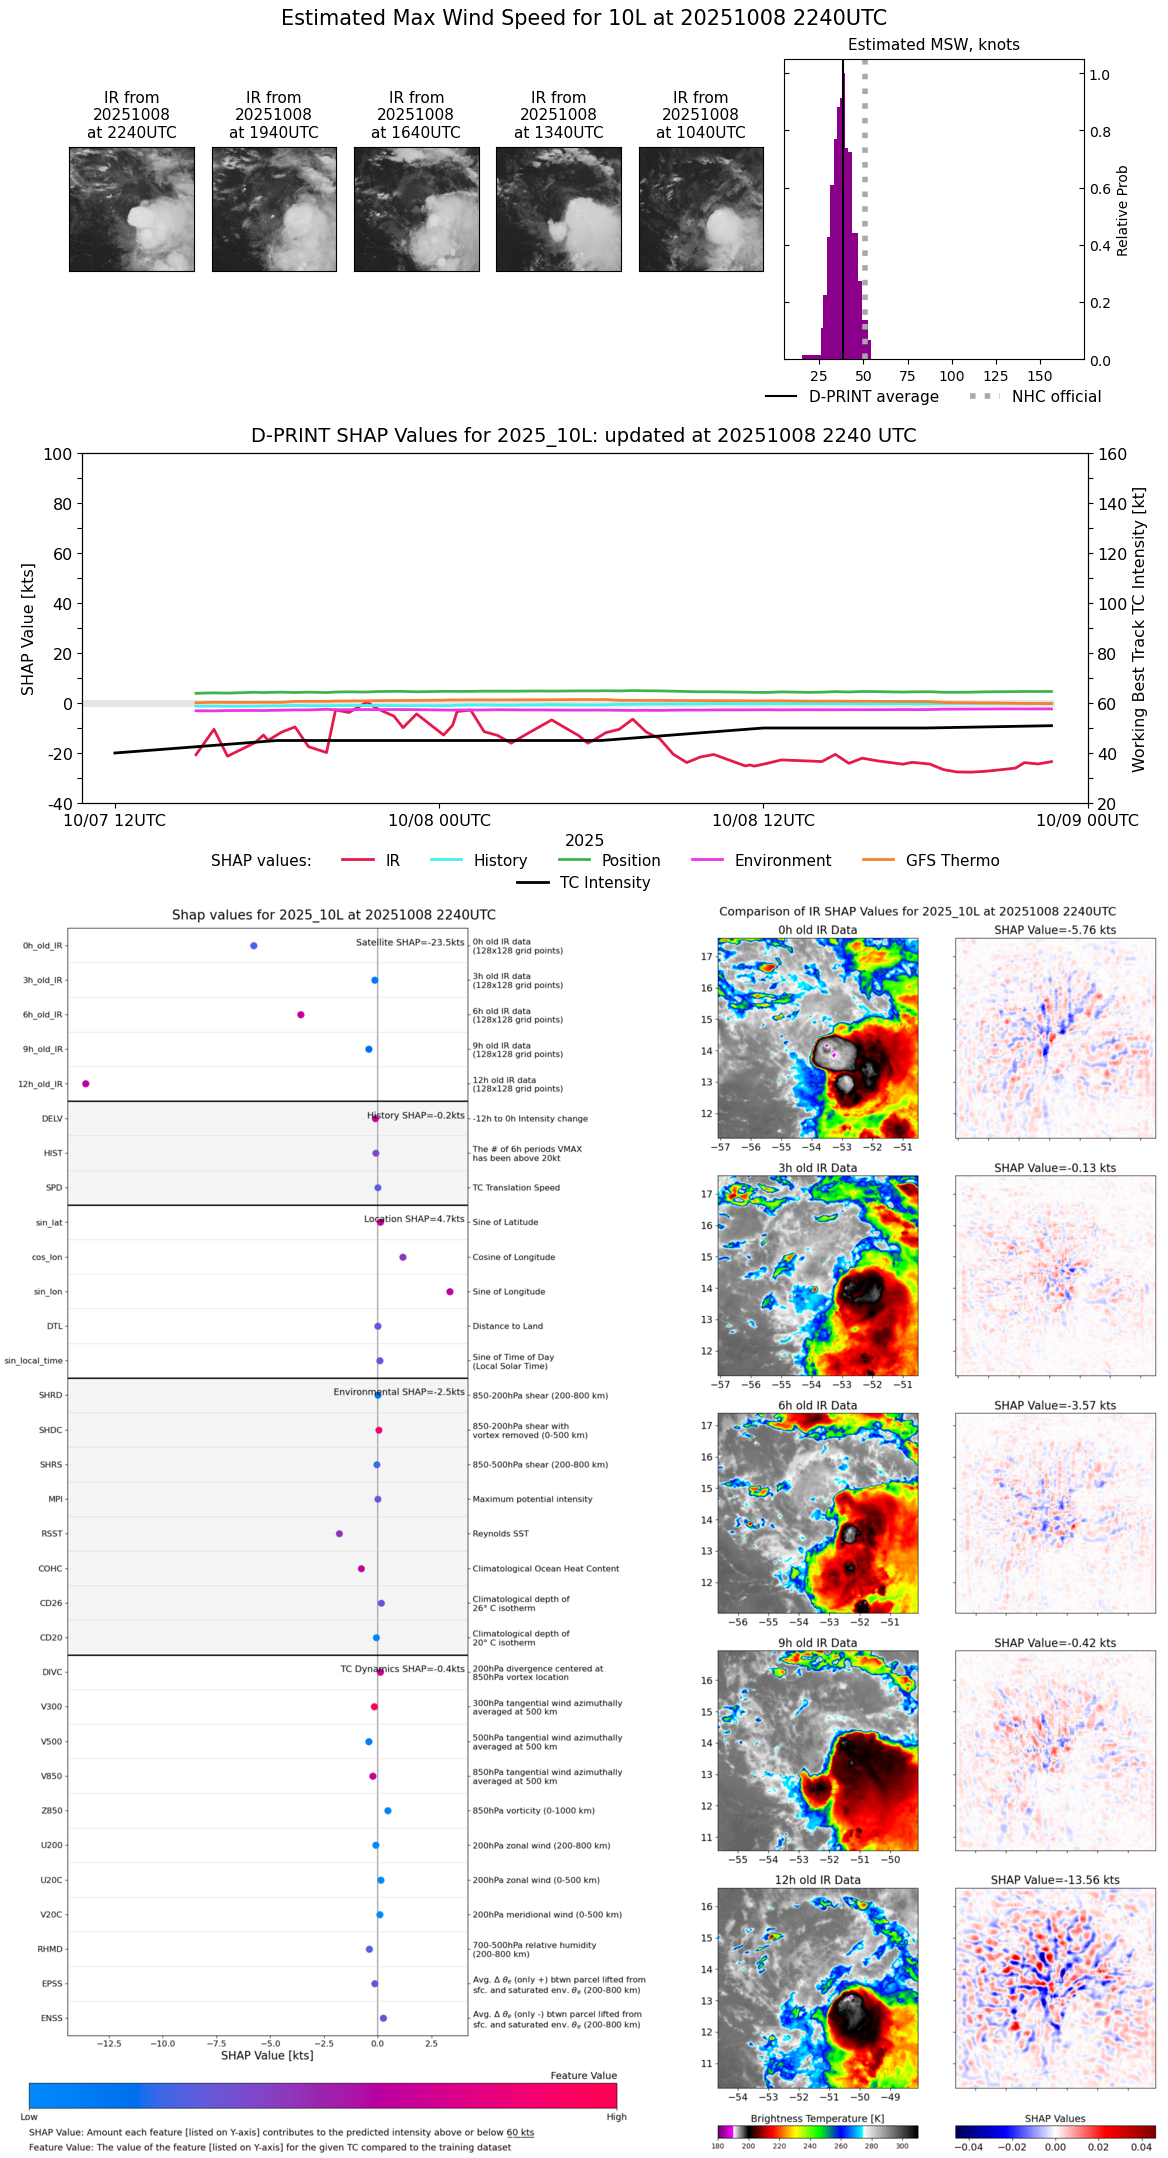Viewport: 1168px width, 2158px height.
Task: Select the IR thumbnail from 1940UTC
Action: tap(274, 209)
